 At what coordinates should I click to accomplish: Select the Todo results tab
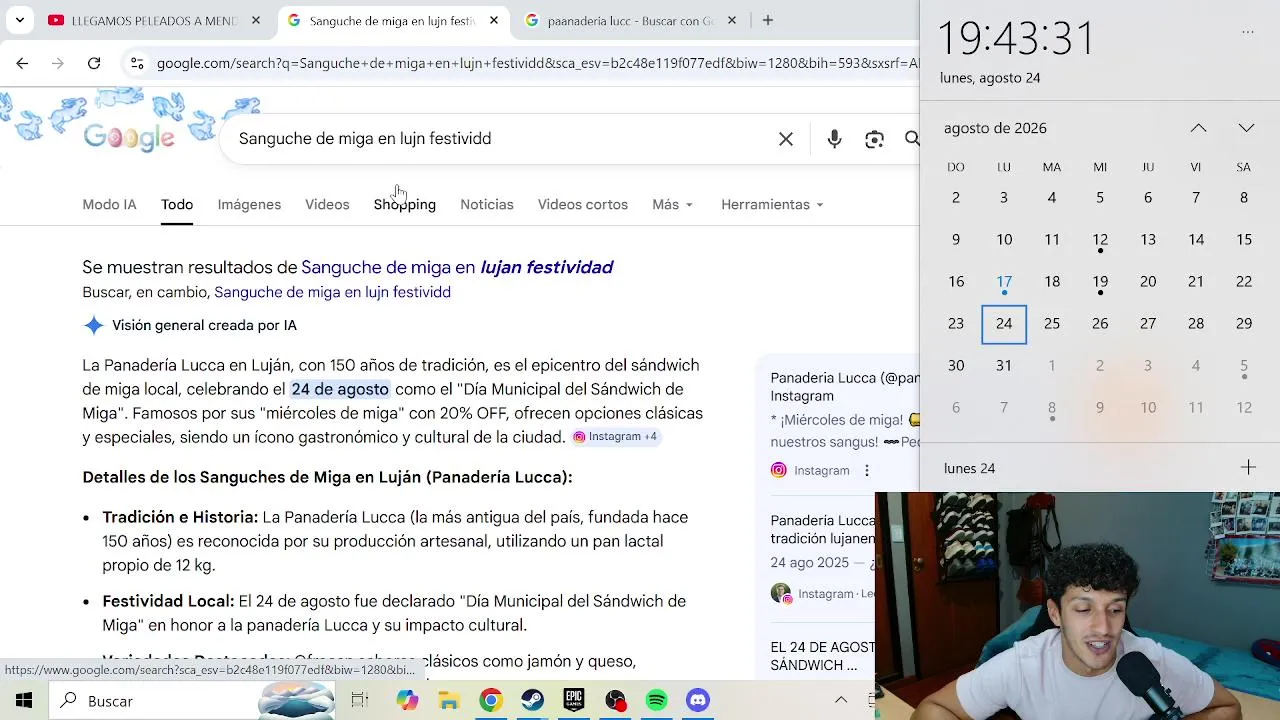point(177,204)
